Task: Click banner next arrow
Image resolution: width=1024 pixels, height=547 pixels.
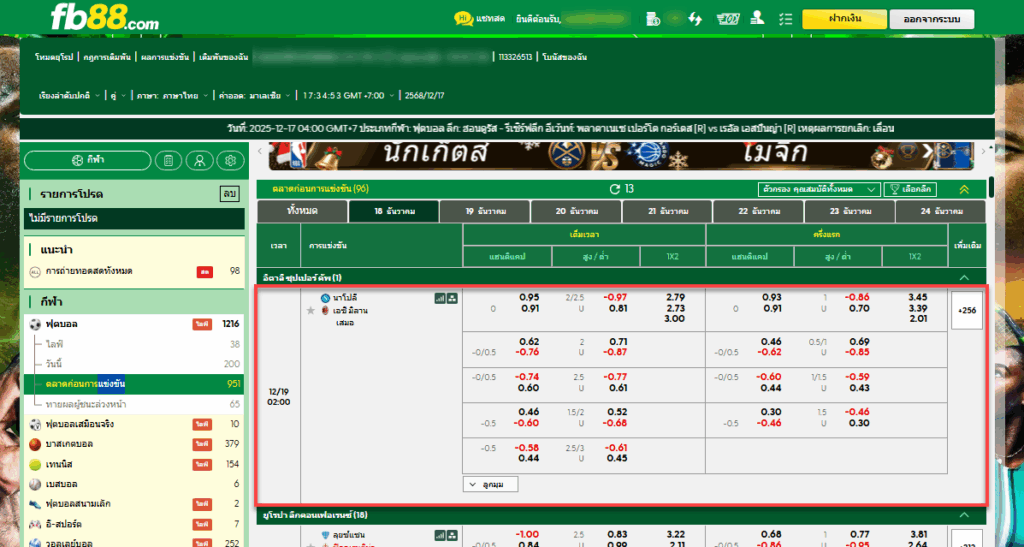Action: (x=985, y=151)
